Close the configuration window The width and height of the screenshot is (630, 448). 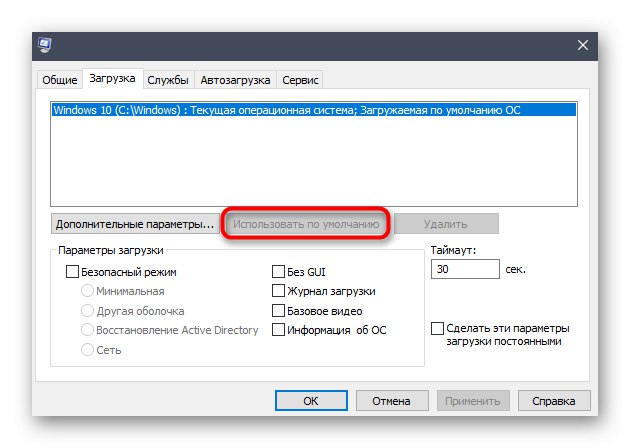583,45
